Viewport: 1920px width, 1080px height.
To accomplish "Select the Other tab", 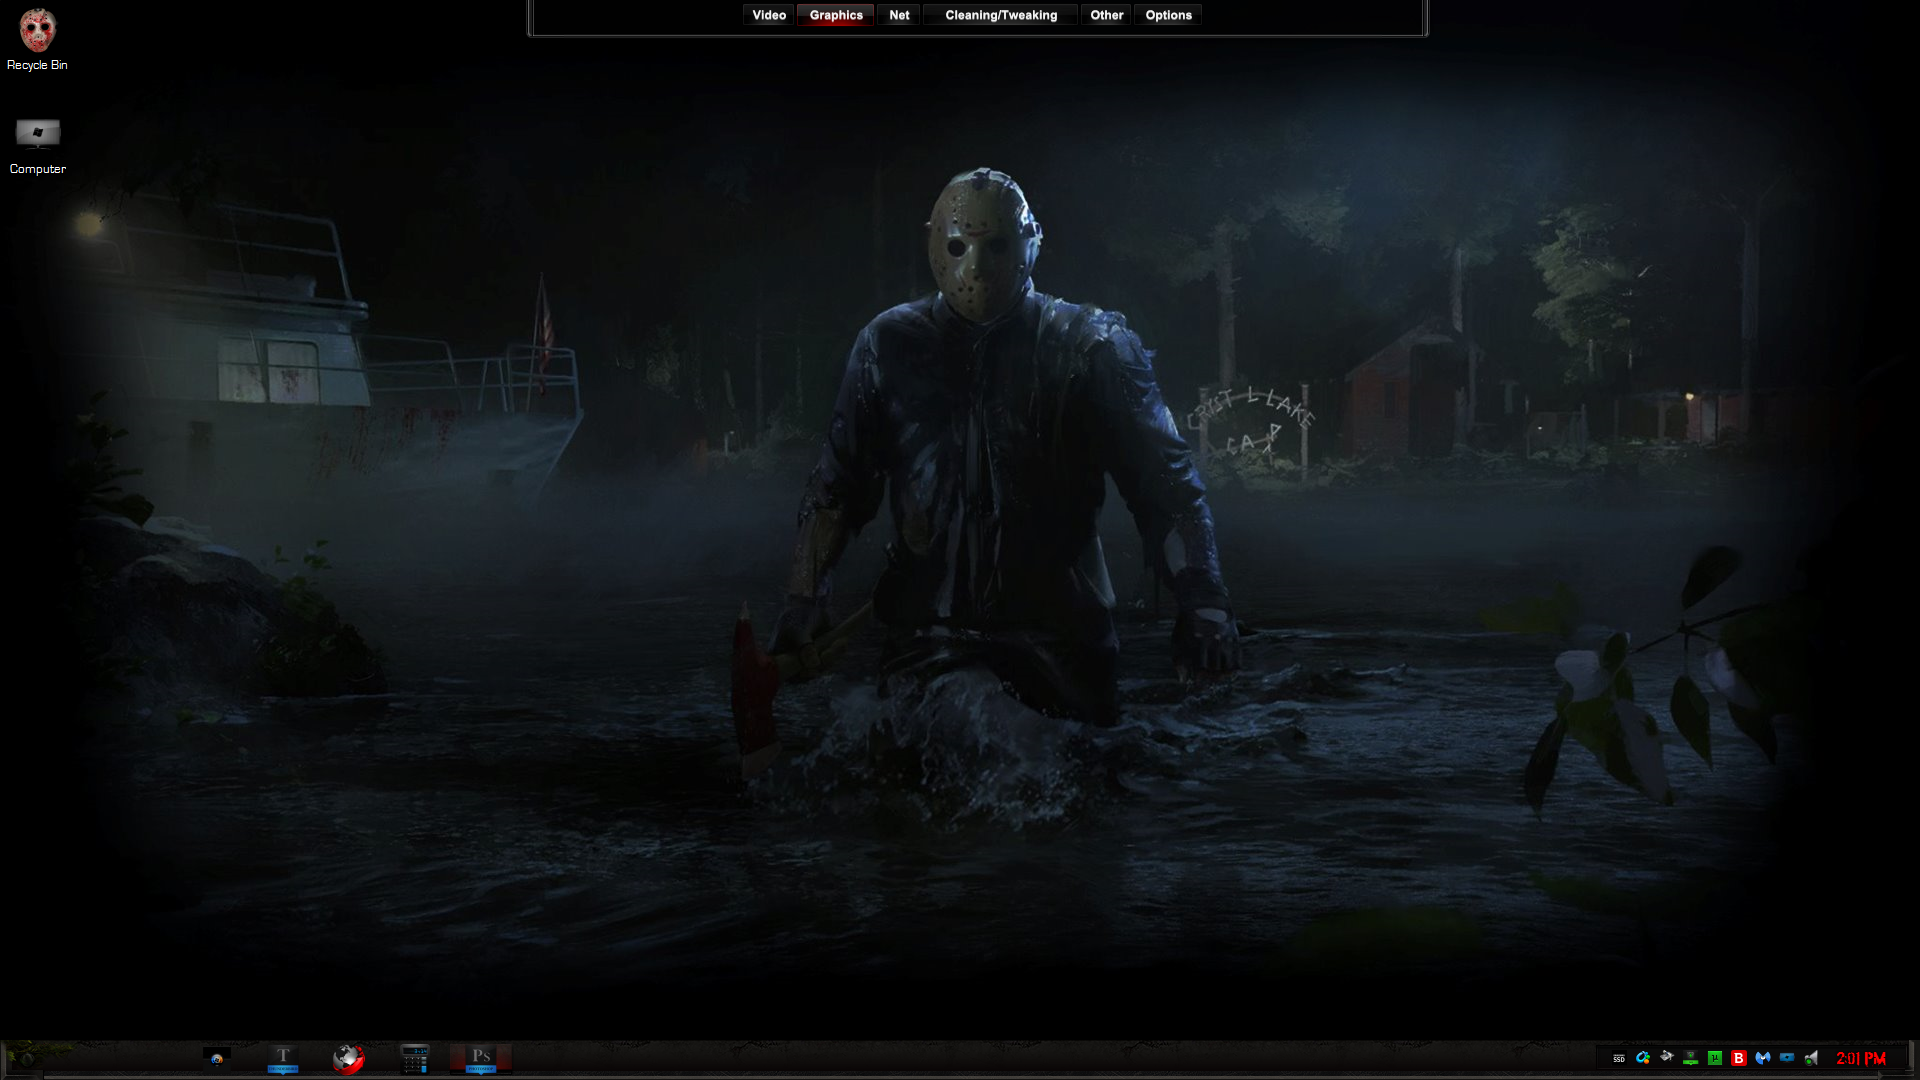I will [x=1106, y=15].
